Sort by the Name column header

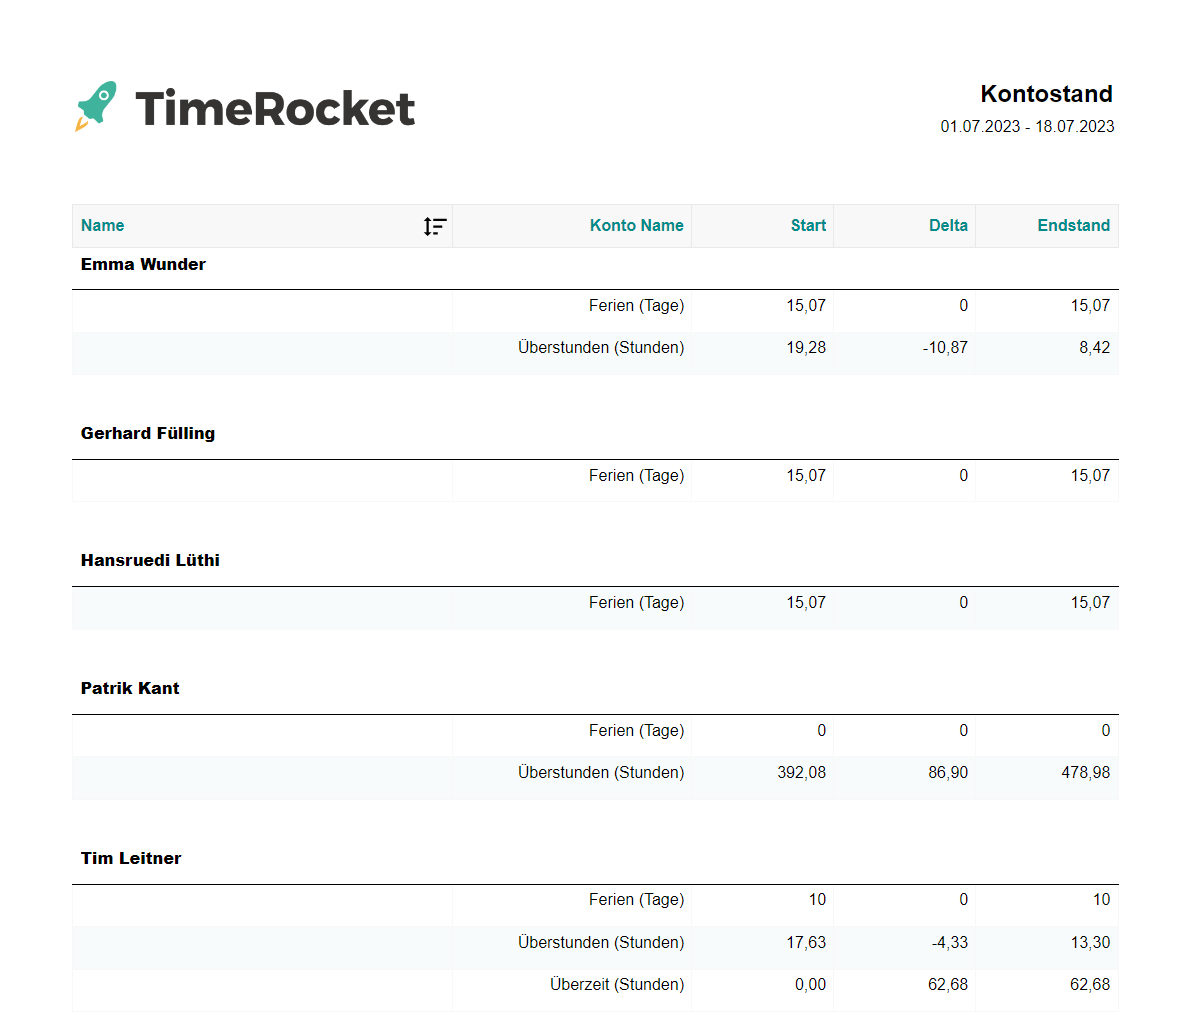pos(103,226)
